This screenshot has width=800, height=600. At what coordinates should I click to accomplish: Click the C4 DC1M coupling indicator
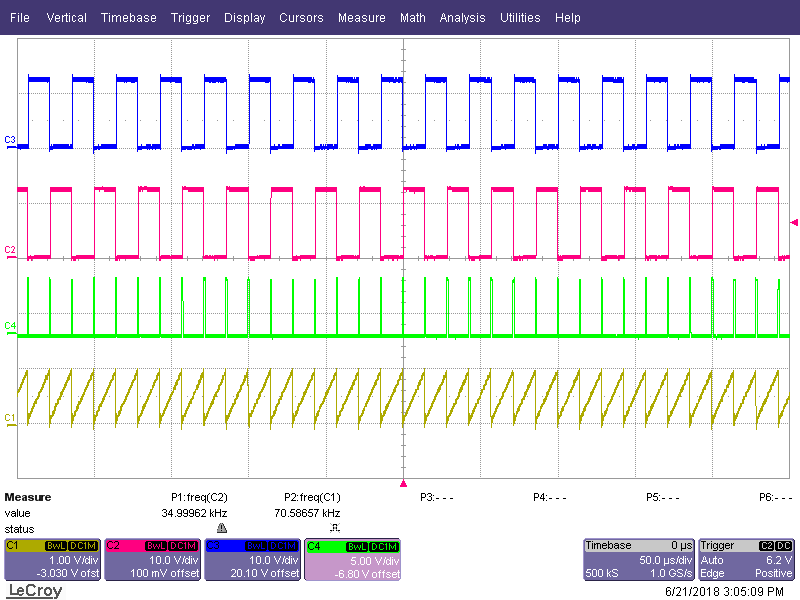click(x=383, y=546)
